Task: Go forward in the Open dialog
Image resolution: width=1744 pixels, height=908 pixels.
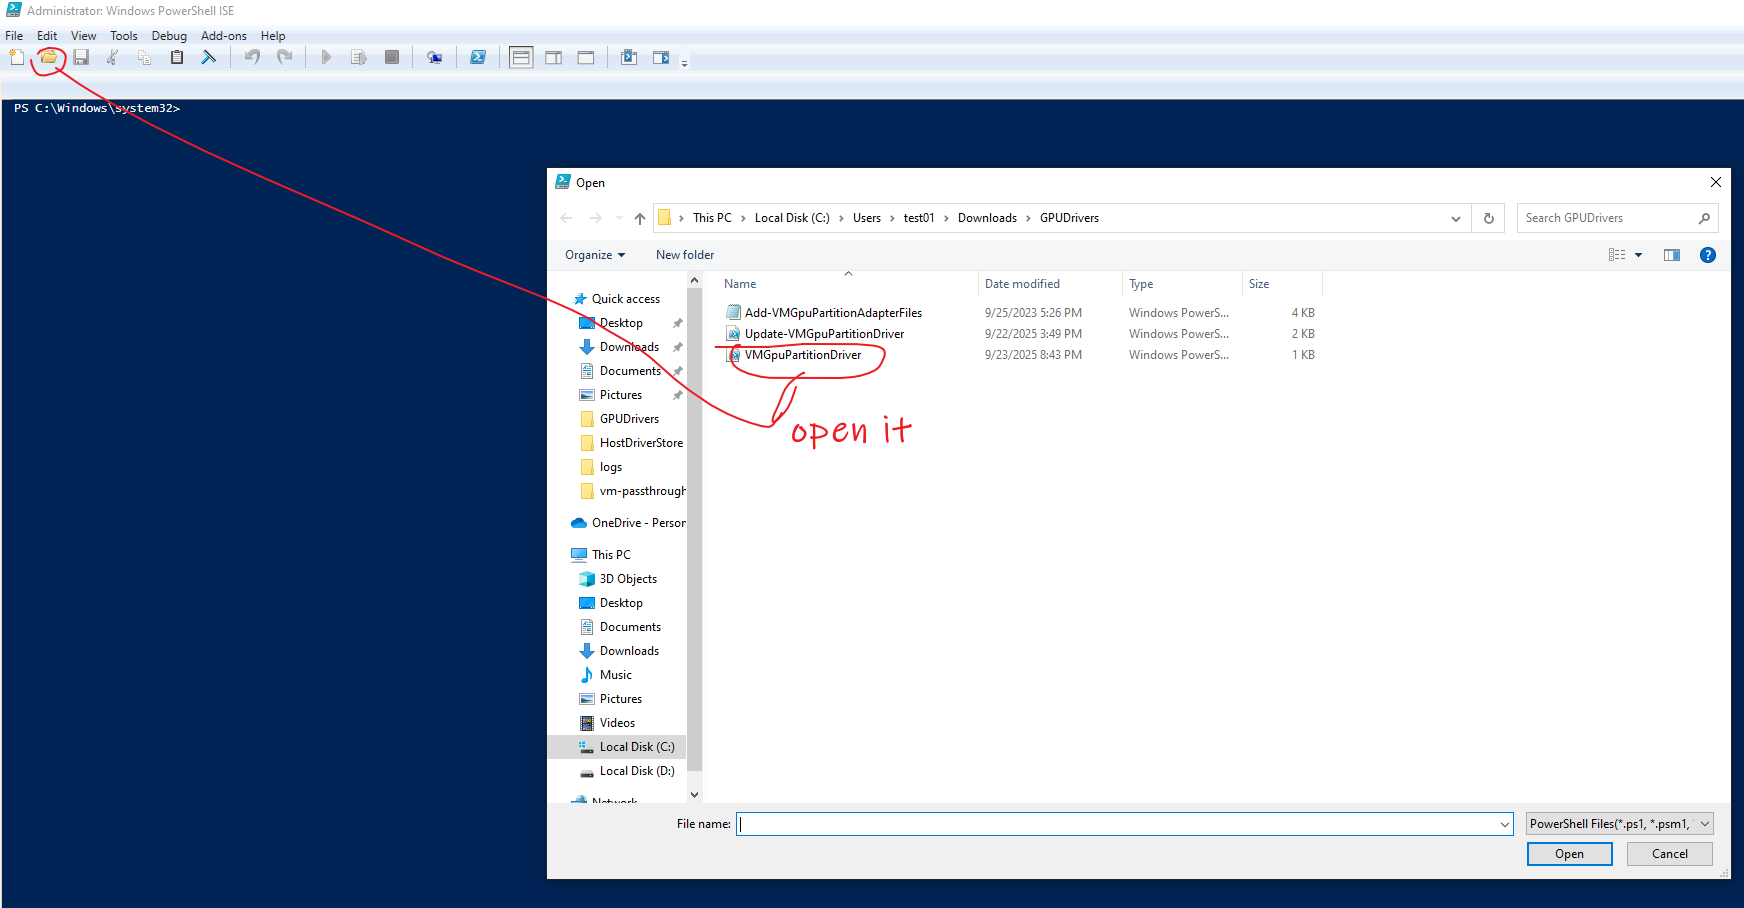Action: coord(596,218)
